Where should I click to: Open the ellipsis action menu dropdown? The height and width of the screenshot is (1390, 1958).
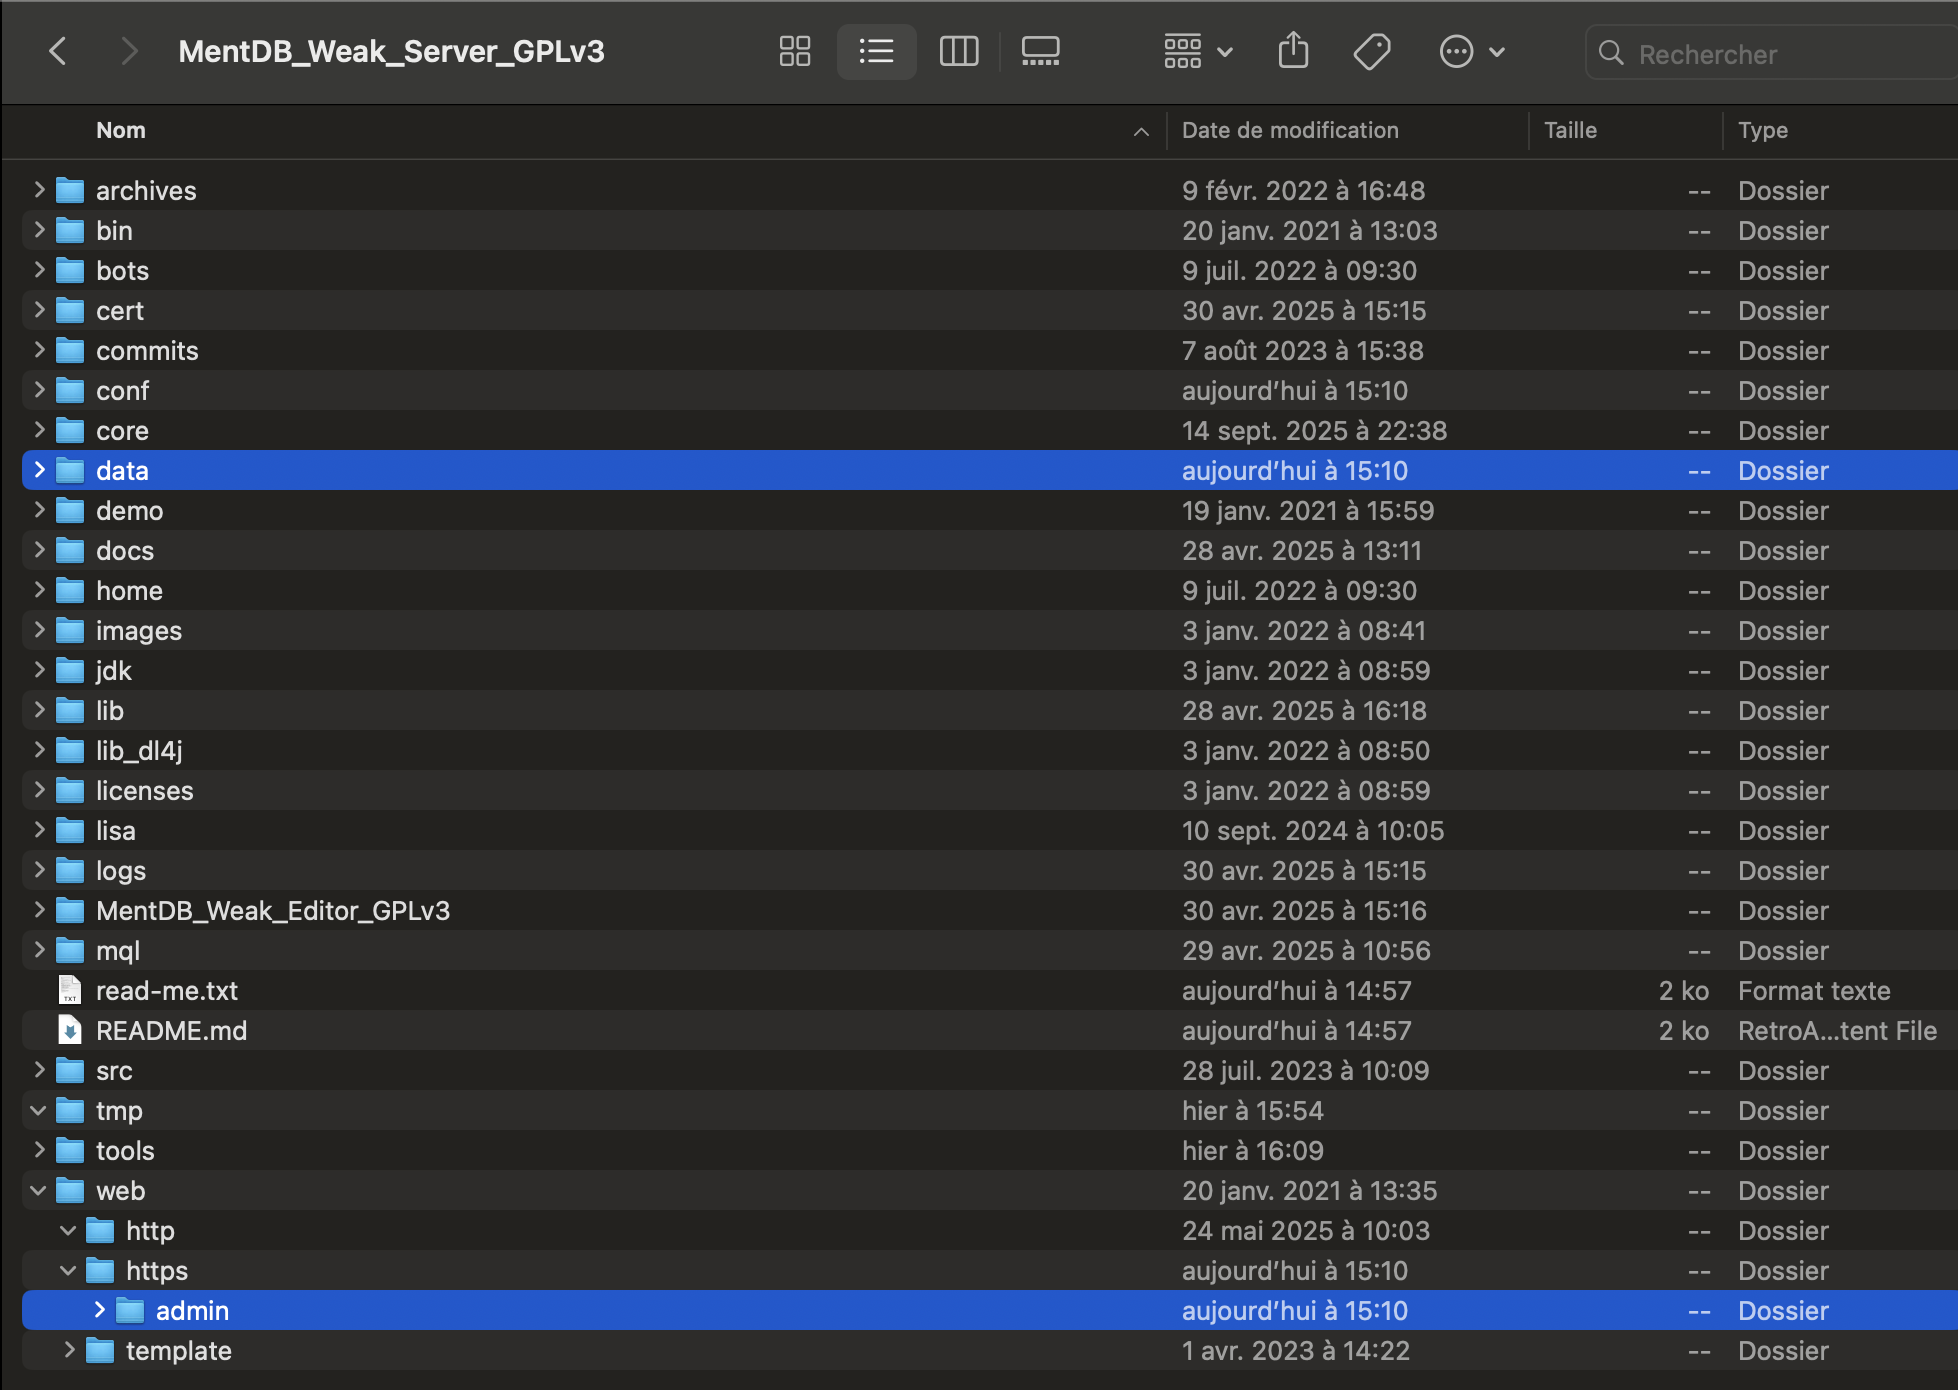(1471, 51)
